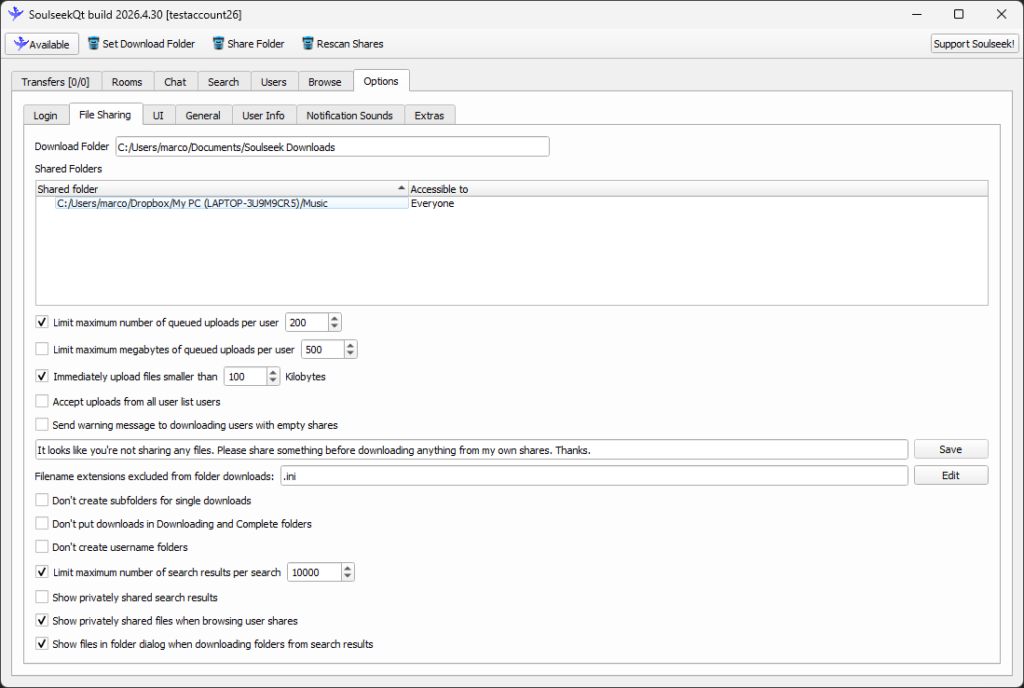Viewport: 1024px width, 688px height.
Task: Enable accept uploads from user list users
Action: (x=42, y=401)
